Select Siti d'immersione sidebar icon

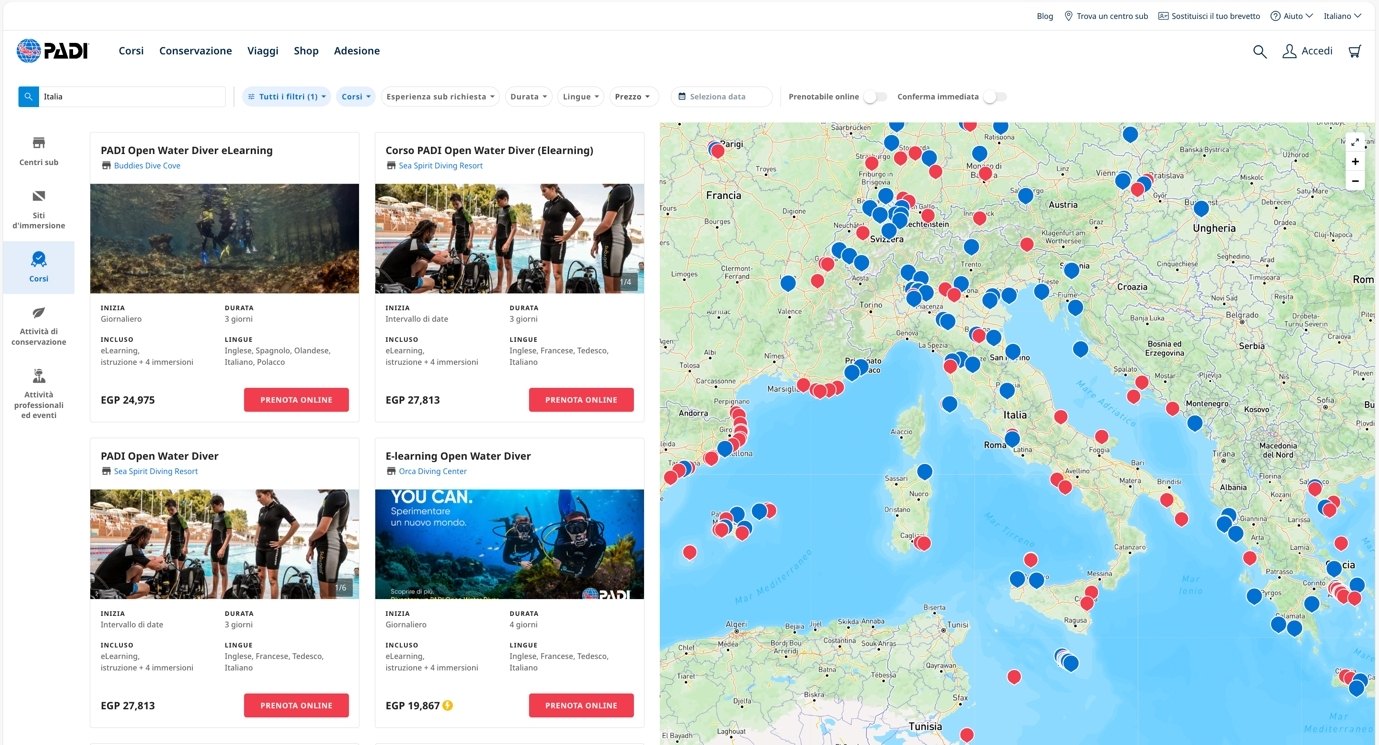(x=39, y=197)
